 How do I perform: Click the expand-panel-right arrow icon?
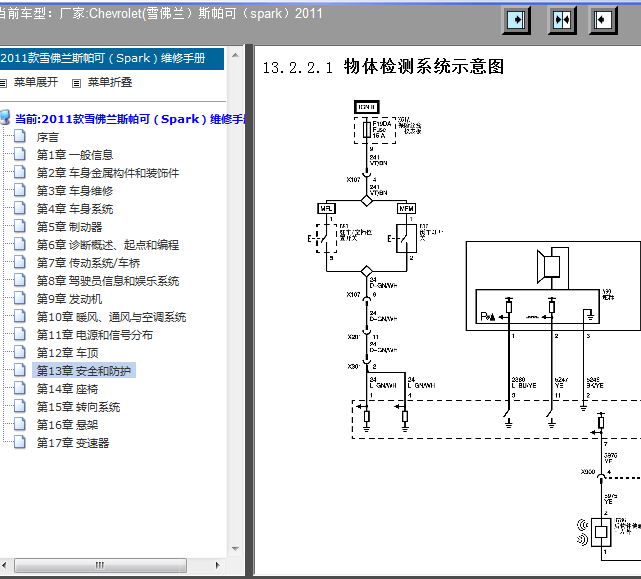point(516,20)
